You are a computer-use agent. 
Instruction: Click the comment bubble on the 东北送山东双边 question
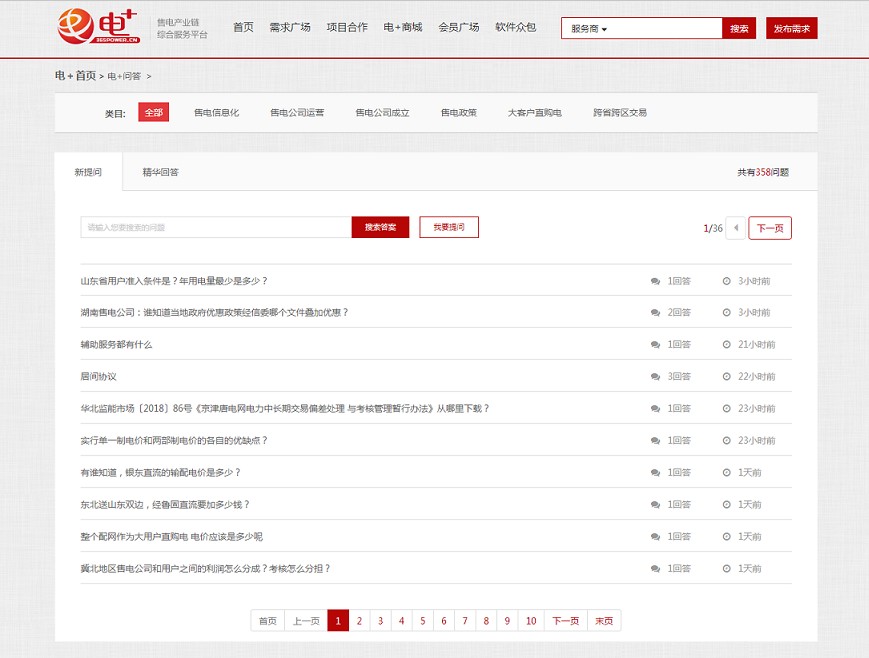[x=655, y=504]
